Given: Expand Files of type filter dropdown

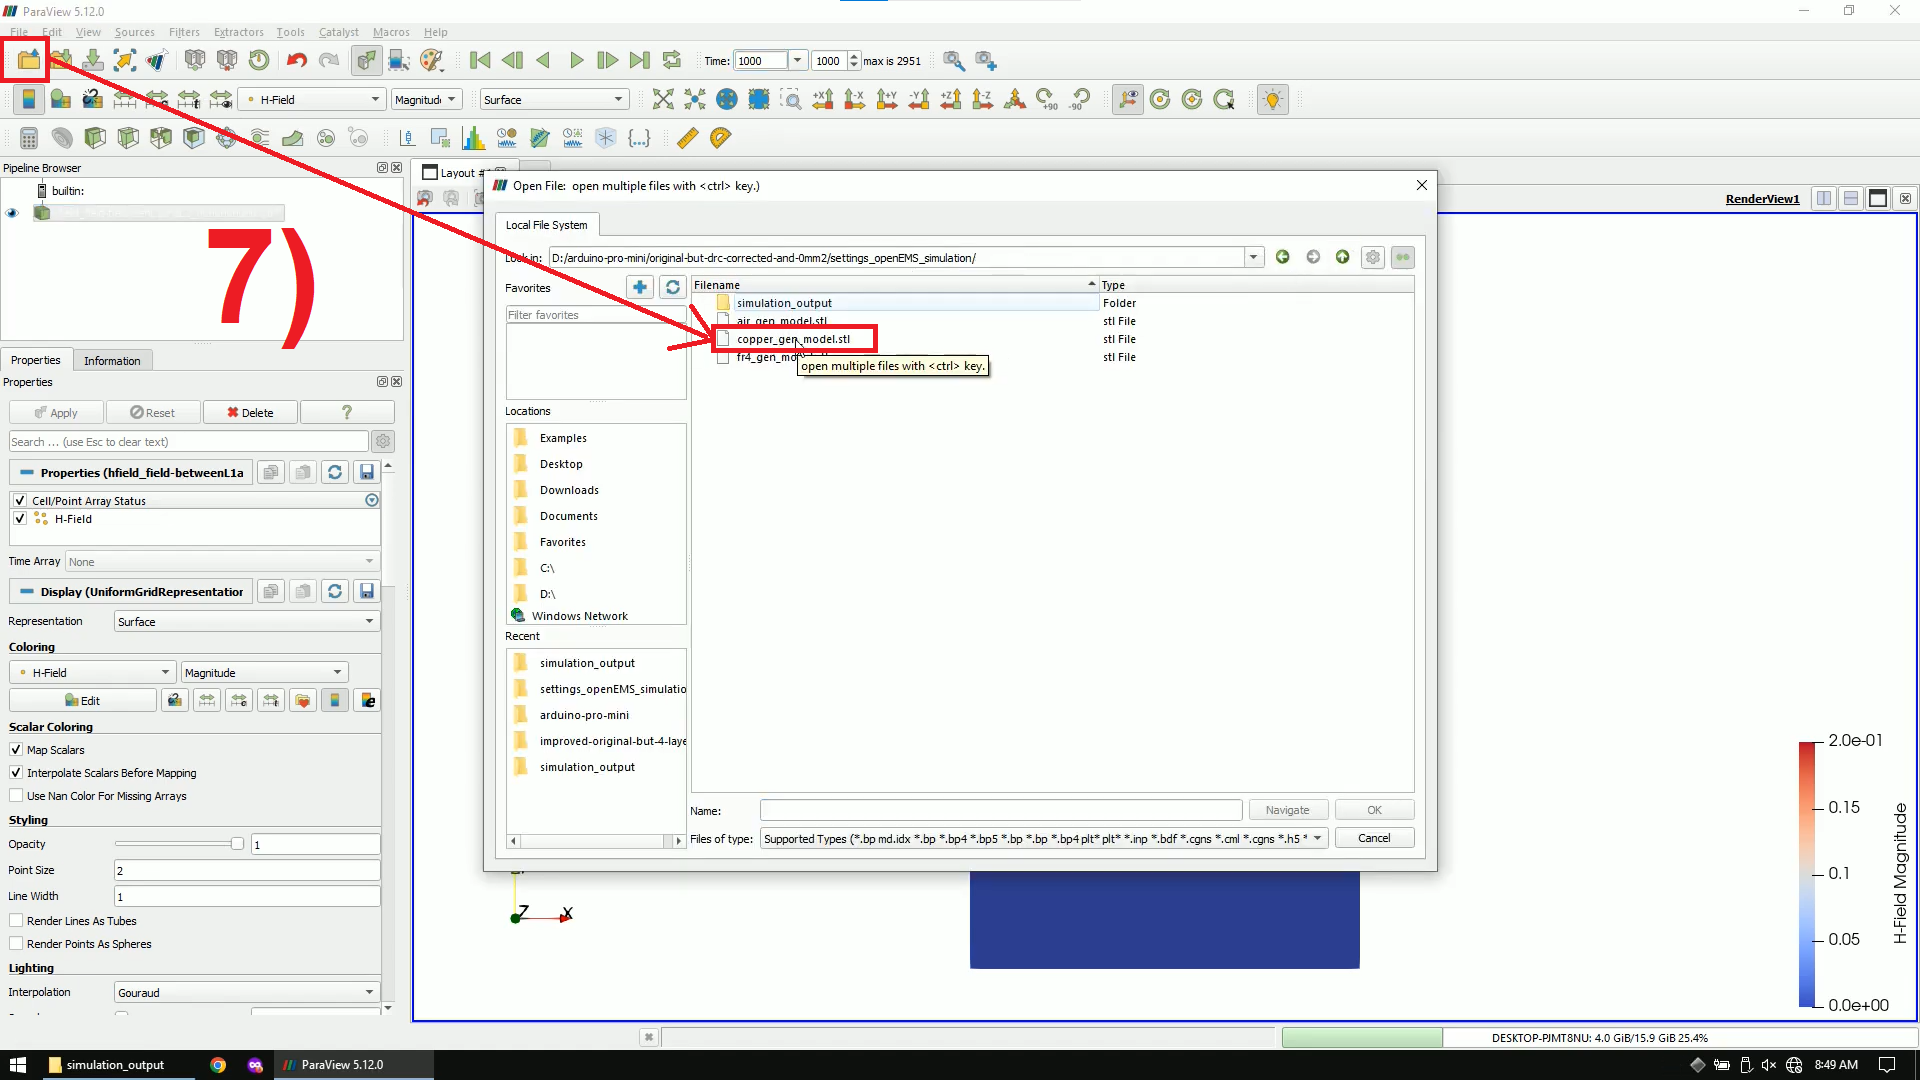Looking at the screenshot, I should coord(1317,839).
